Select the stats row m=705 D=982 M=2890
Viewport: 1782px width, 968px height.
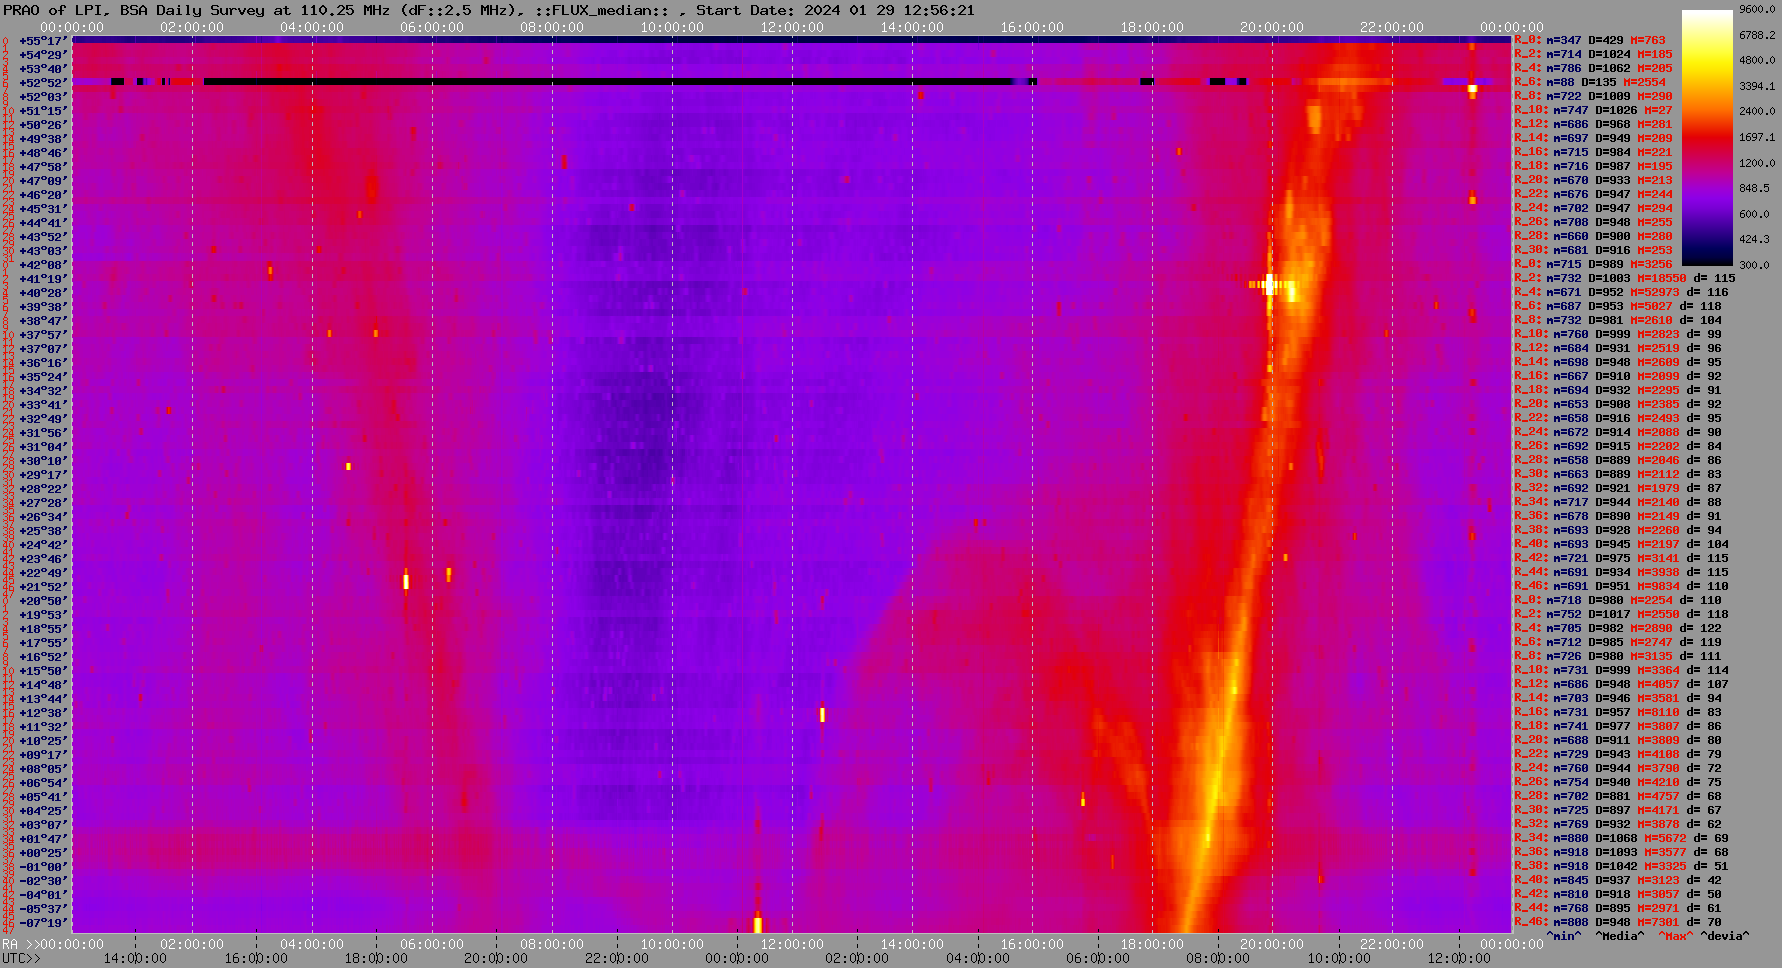click(x=1622, y=628)
